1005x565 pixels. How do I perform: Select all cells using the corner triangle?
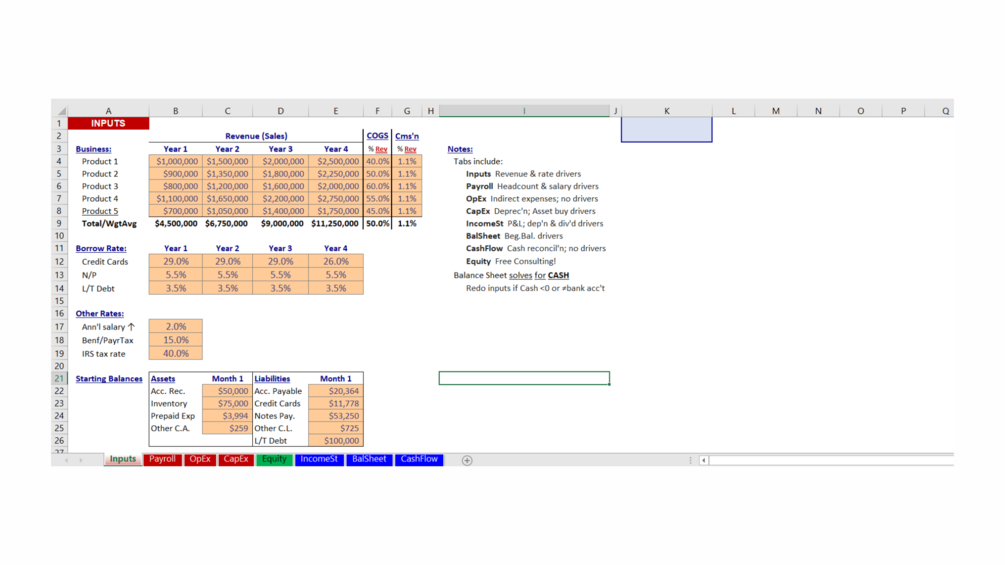(x=60, y=111)
